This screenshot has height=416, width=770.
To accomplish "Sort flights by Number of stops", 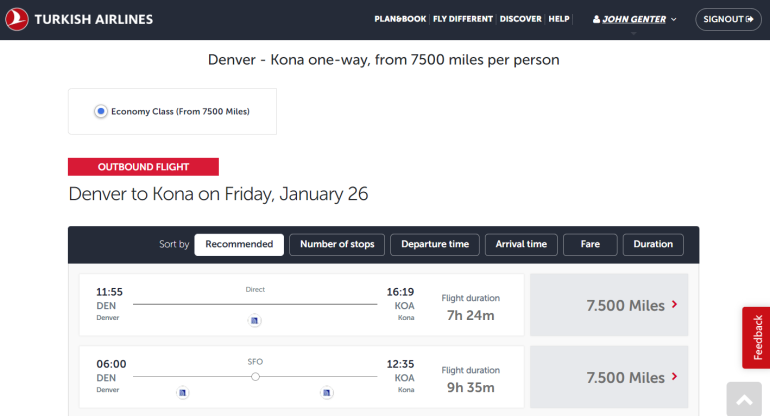I will coord(337,244).
